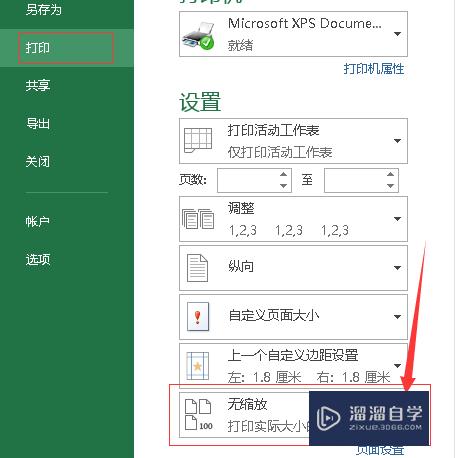The image size is (455, 458).
Task: Click the collated pages icon next to 调整
Action: point(198,219)
